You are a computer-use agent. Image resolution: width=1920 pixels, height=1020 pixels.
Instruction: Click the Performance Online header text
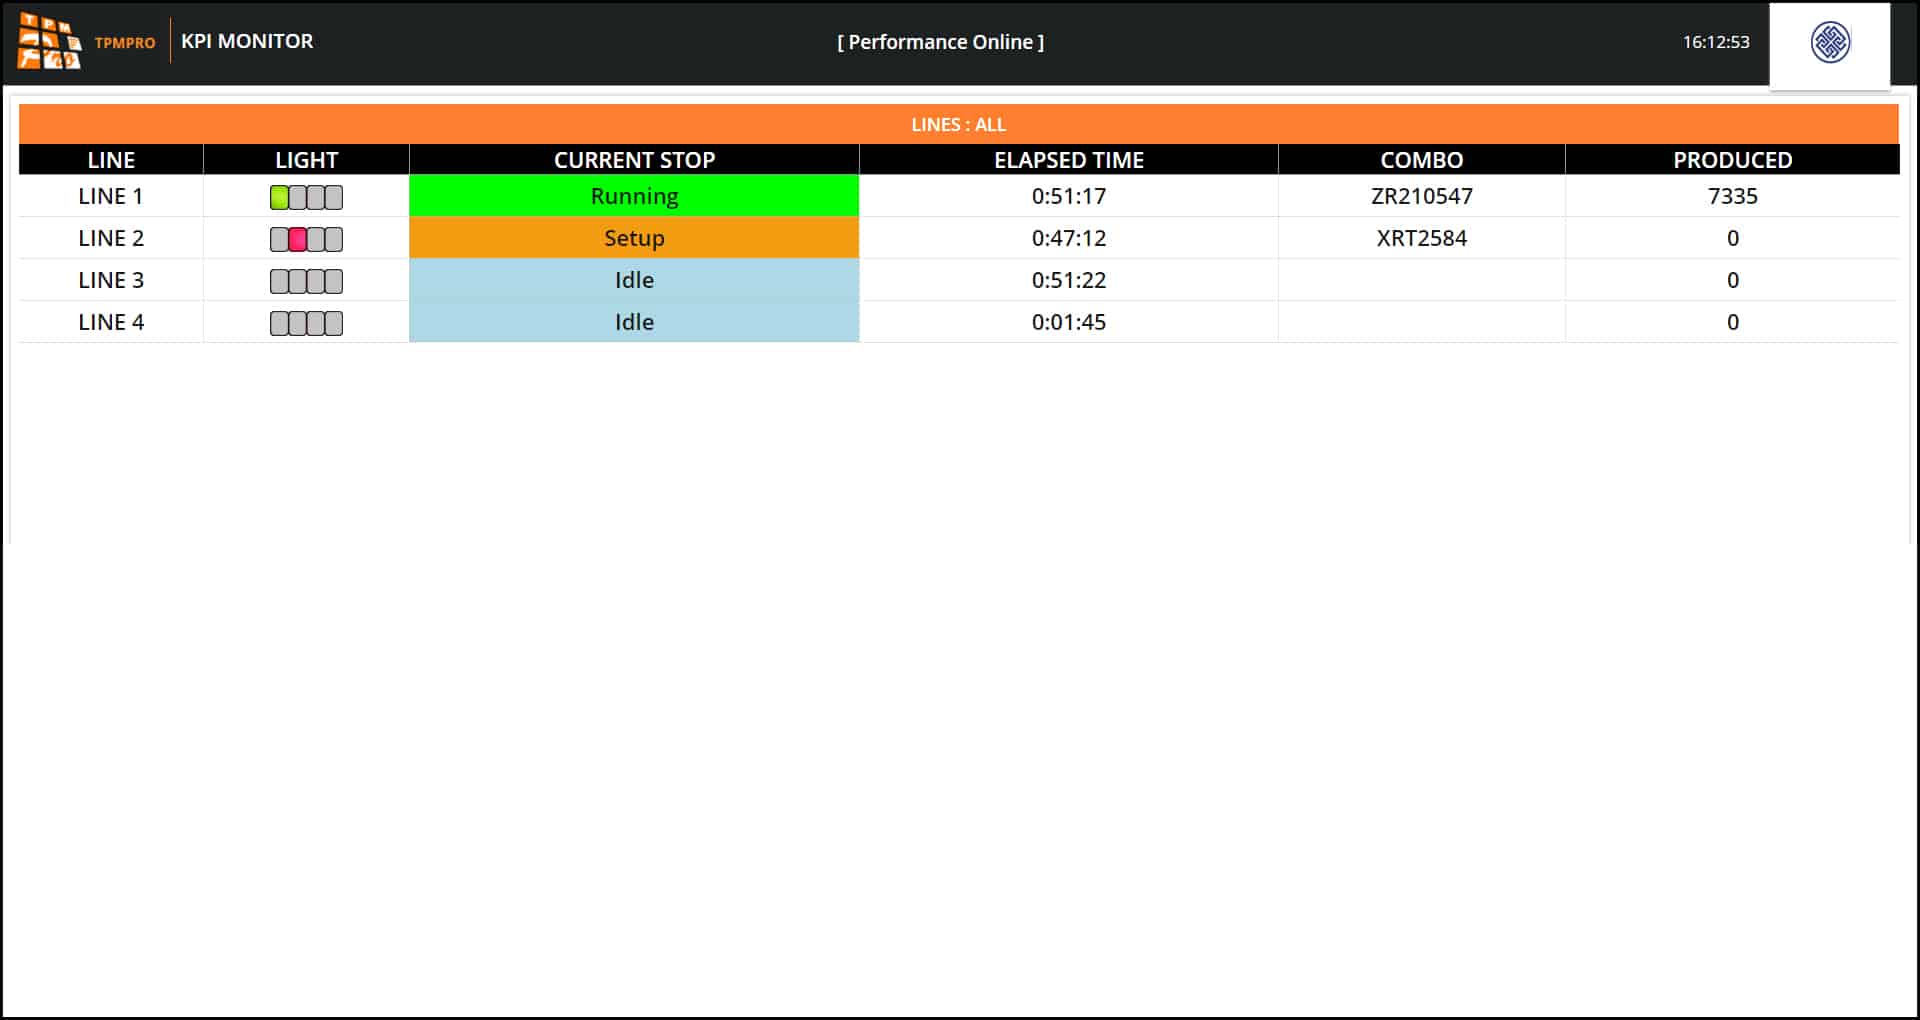tap(940, 42)
